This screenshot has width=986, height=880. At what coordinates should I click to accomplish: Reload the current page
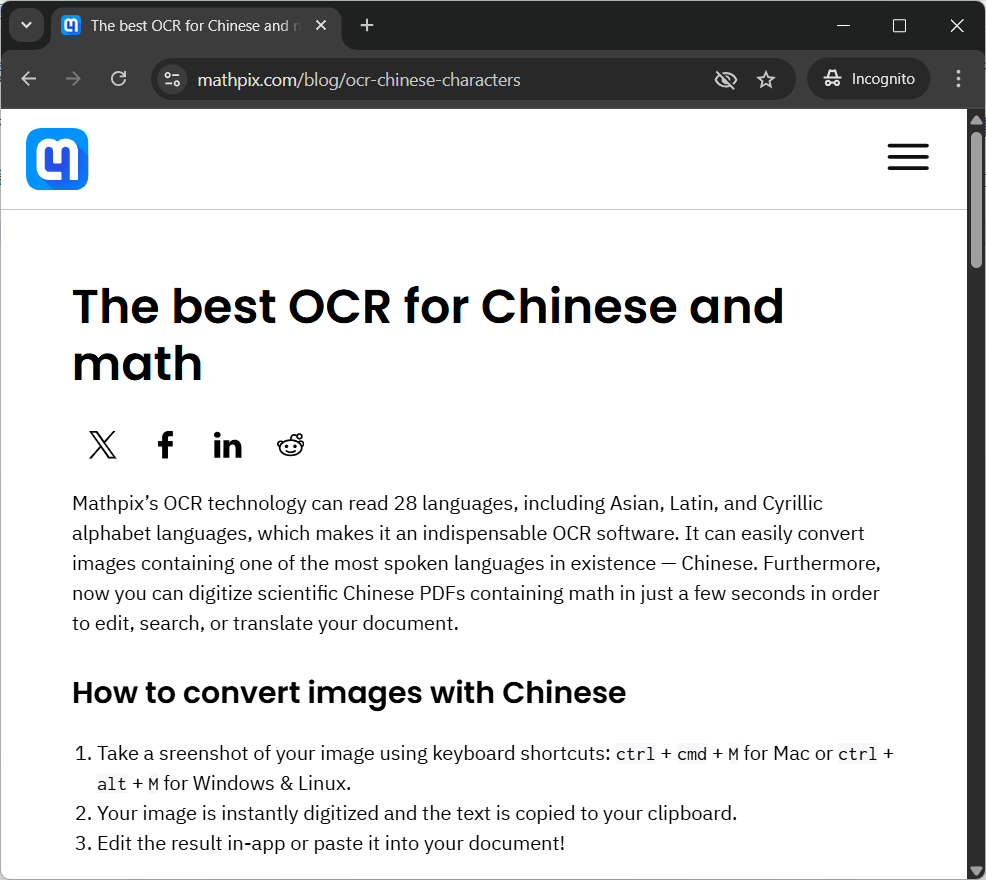pyautogui.click(x=119, y=79)
